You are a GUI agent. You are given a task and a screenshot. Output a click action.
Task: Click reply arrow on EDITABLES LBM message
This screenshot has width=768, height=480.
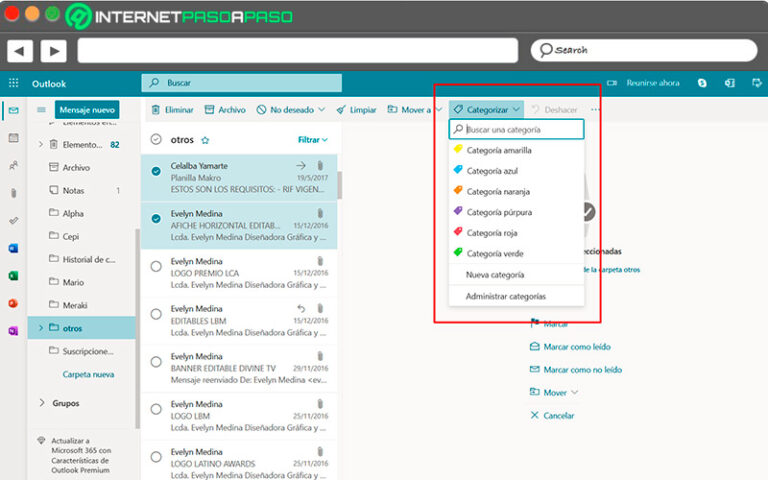[301, 309]
